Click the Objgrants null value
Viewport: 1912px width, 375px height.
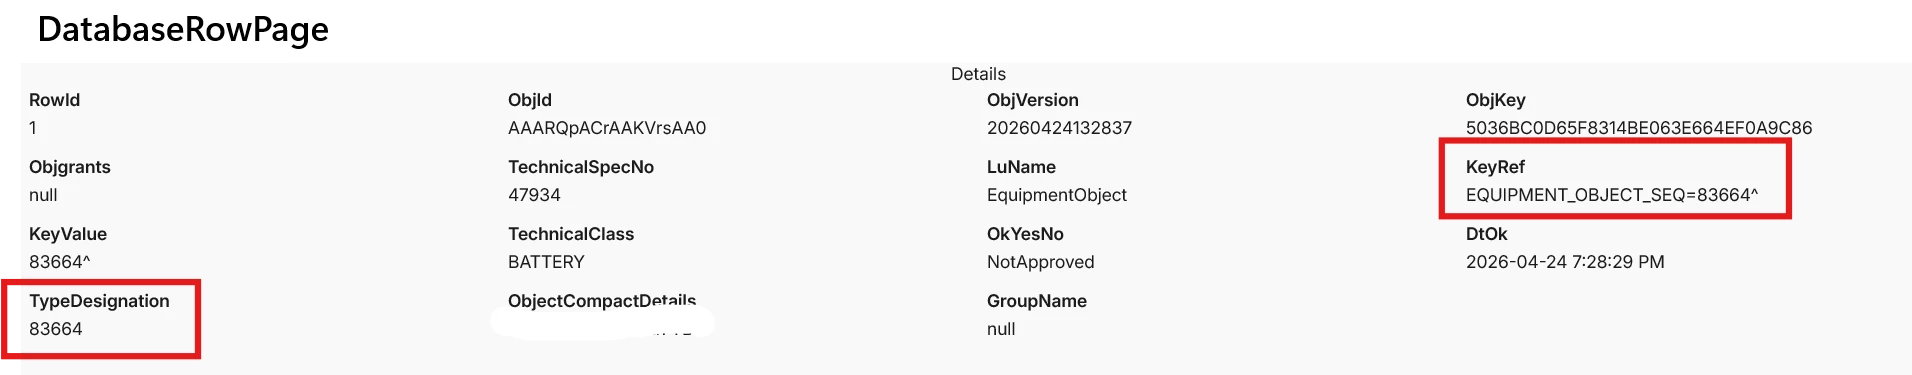[43, 195]
